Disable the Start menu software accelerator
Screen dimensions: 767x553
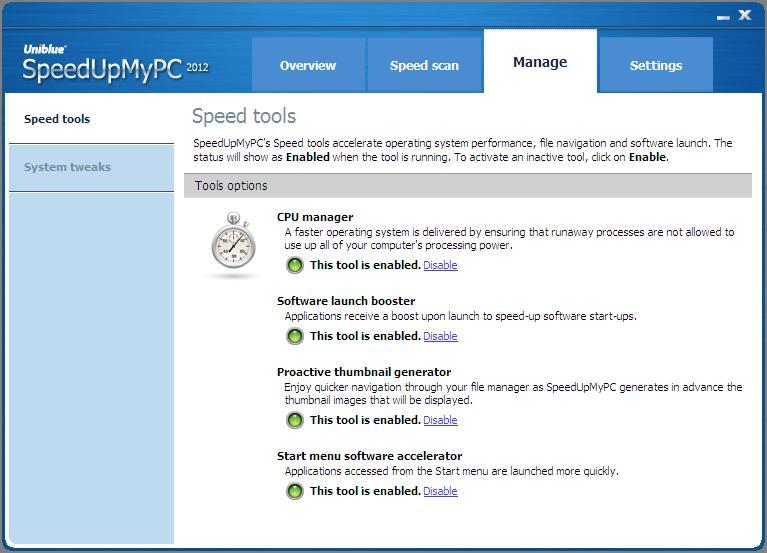click(x=440, y=491)
